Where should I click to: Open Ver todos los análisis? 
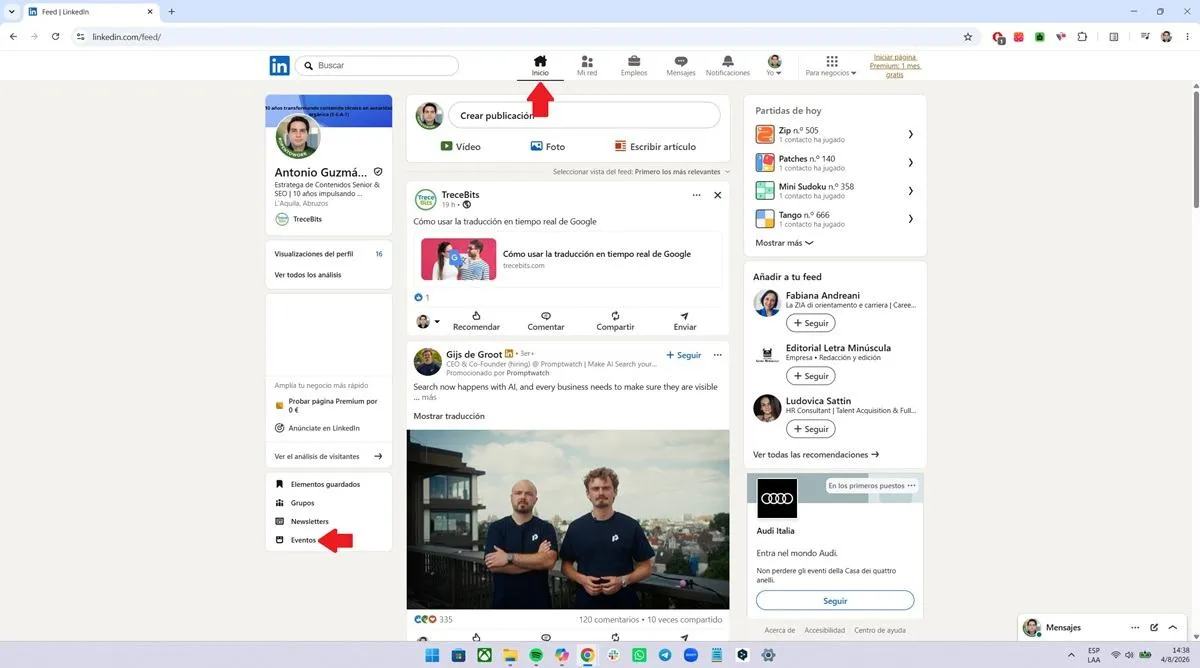pyautogui.click(x=308, y=275)
